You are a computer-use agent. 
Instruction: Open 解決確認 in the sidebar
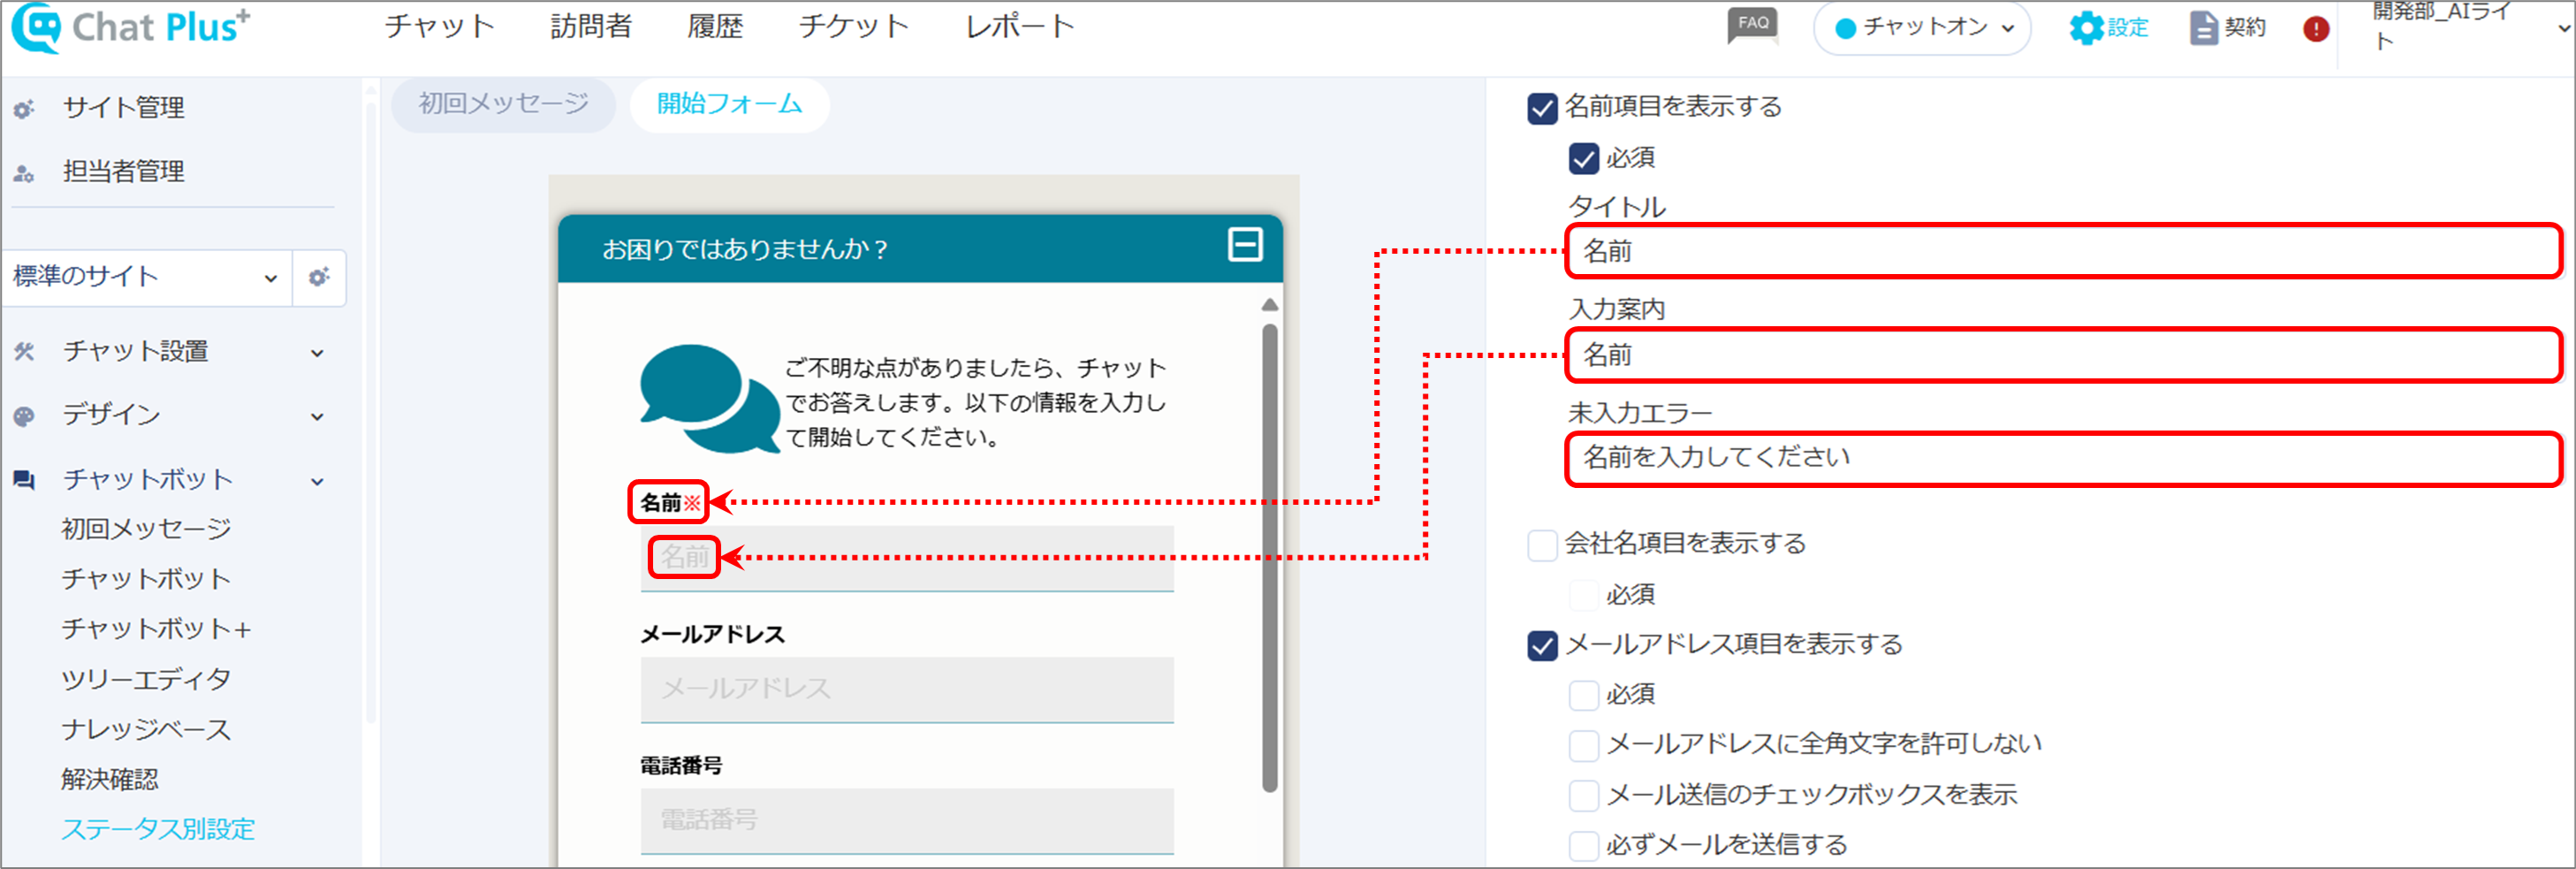click(110, 779)
